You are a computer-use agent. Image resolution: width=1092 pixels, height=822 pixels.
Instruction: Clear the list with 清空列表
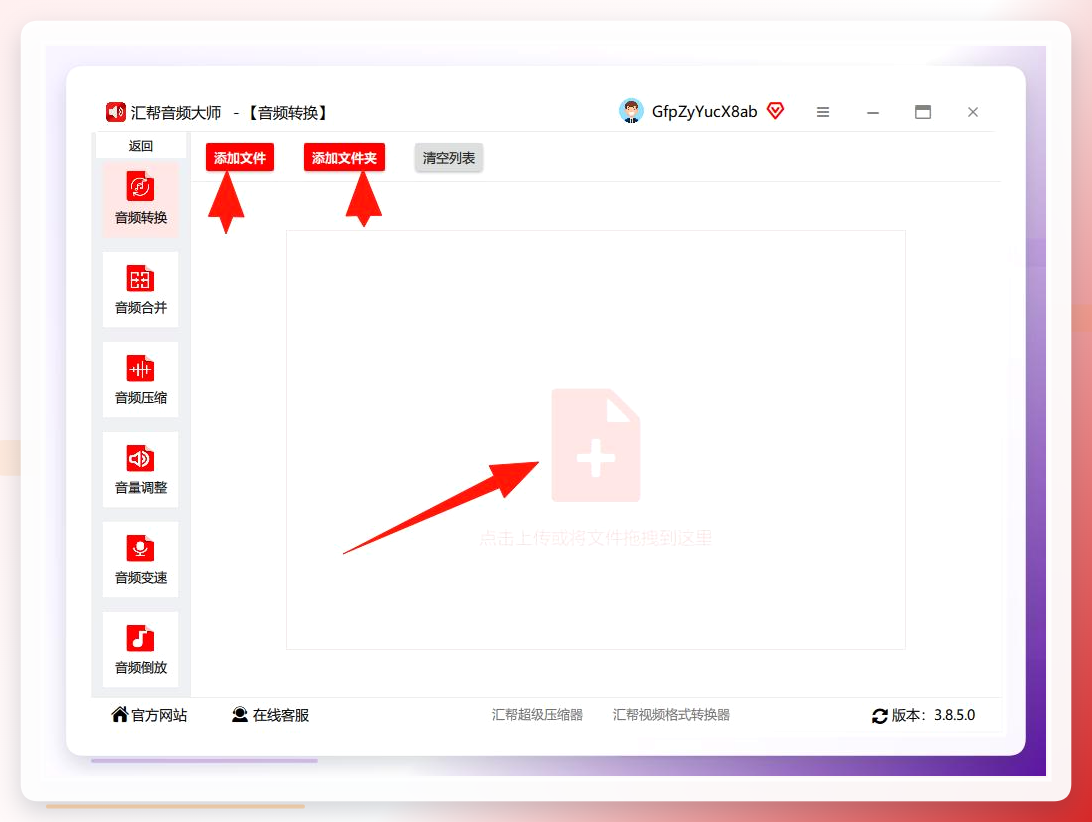448,157
